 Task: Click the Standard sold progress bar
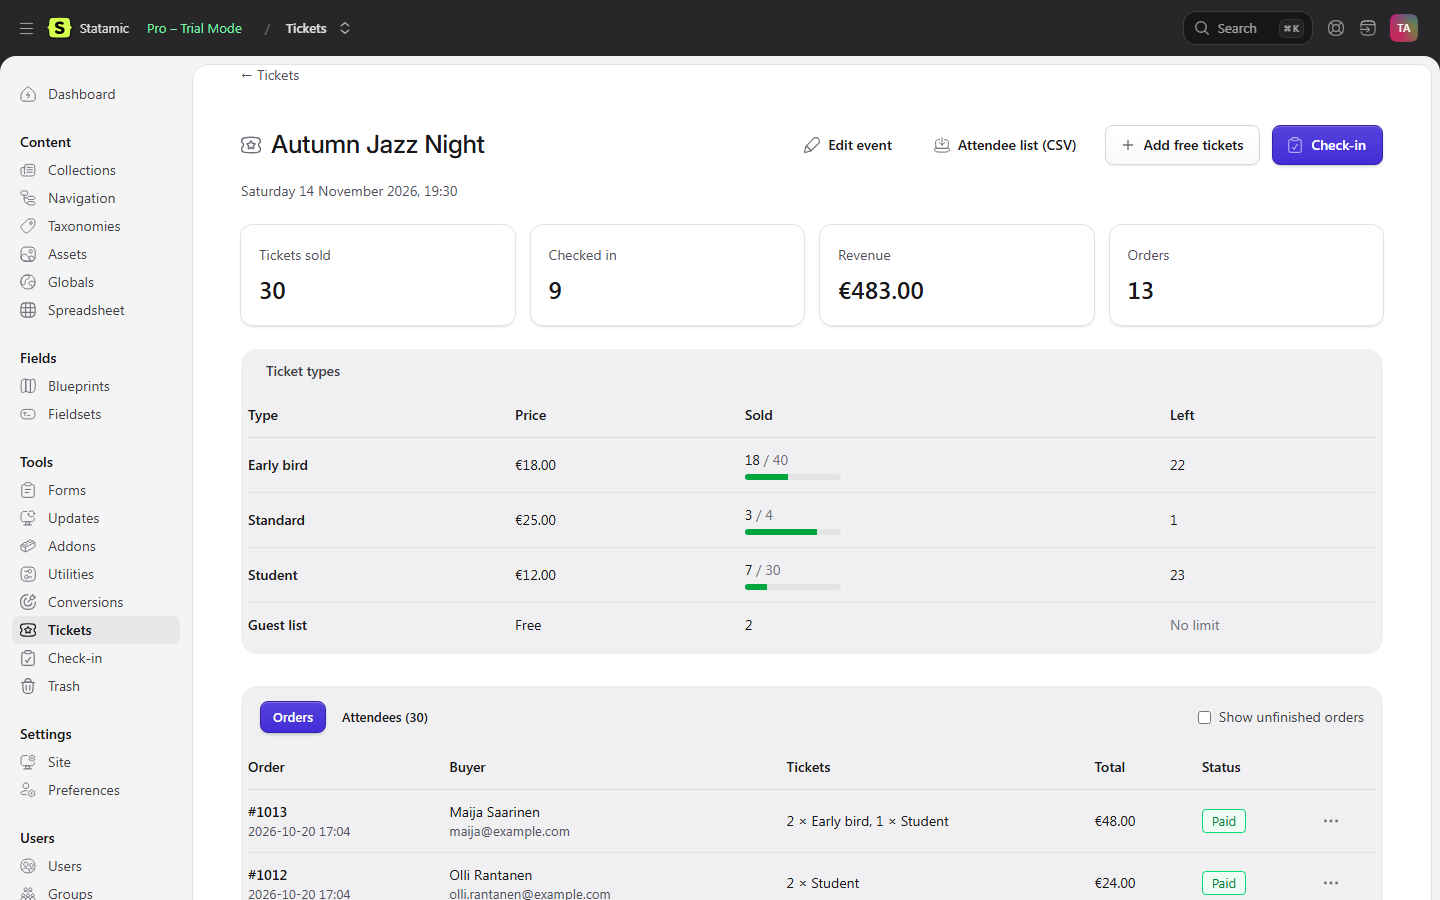(793, 532)
